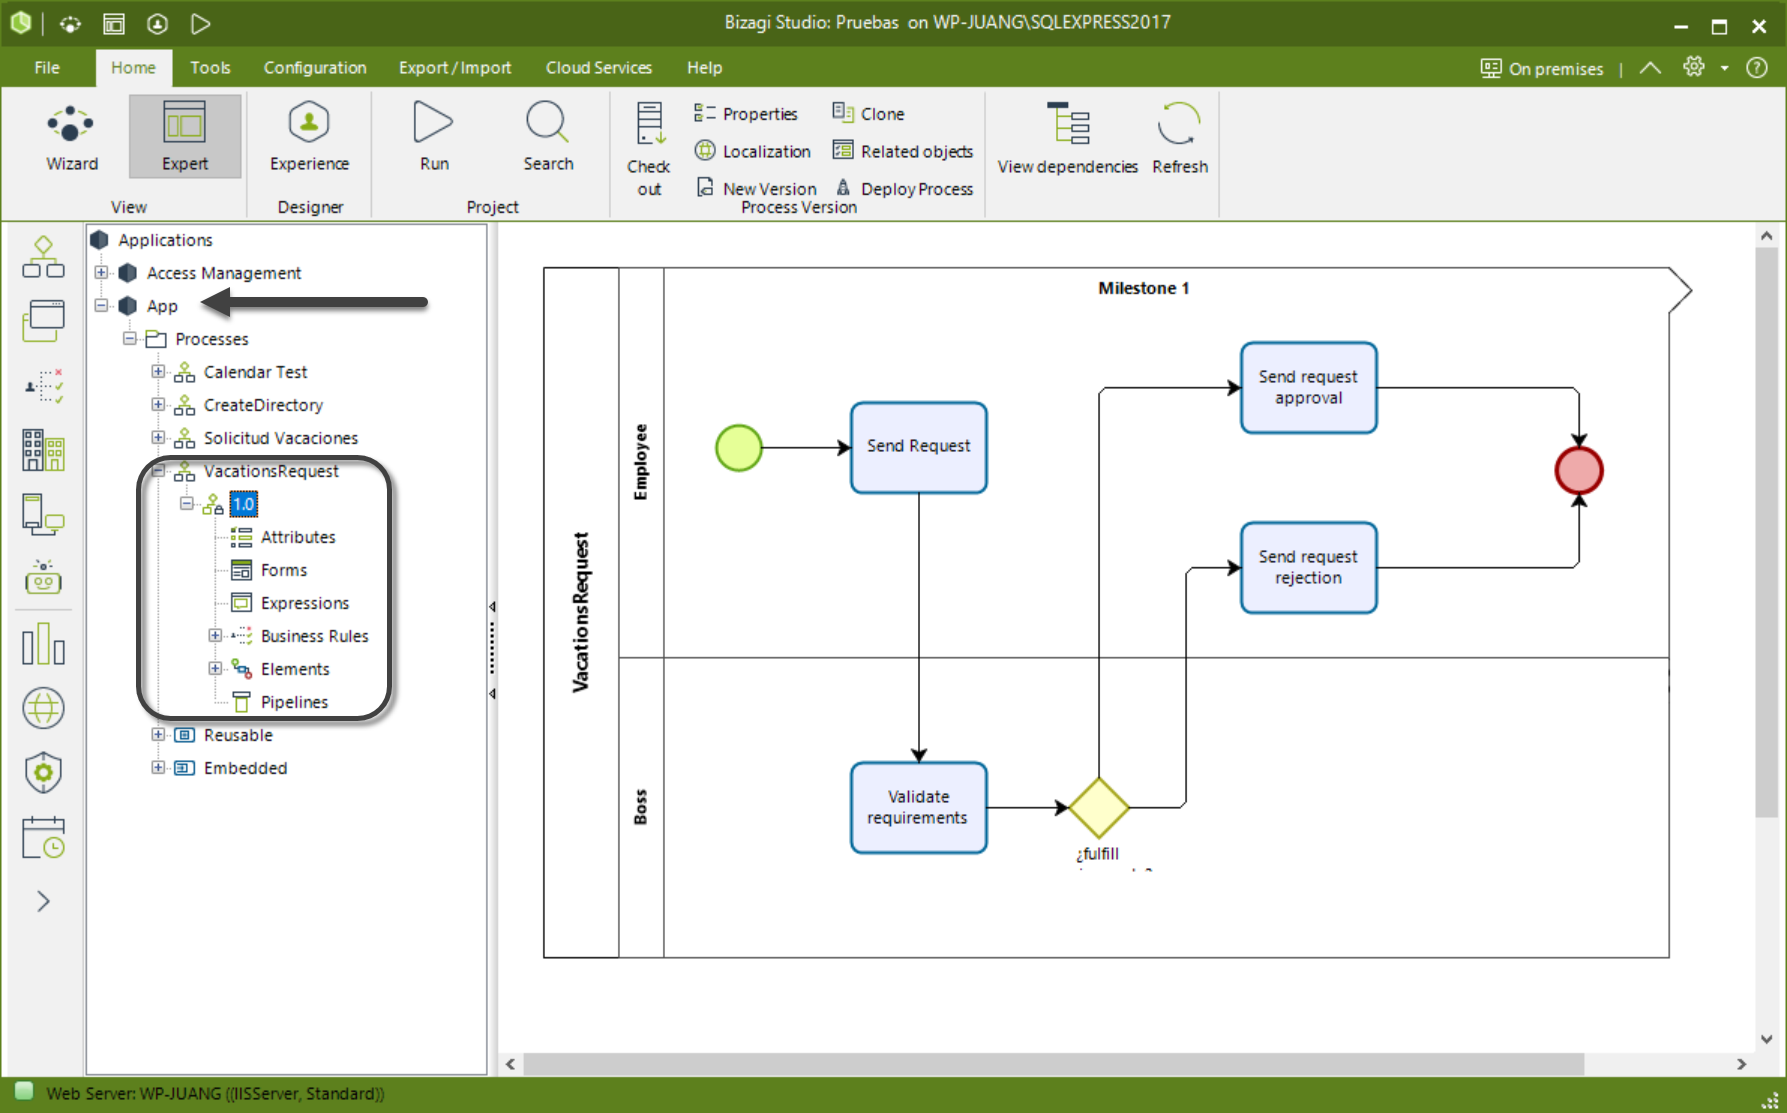The height and width of the screenshot is (1113, 1787).
Task: Click the On premises indicator
Action: click(x=1541, y=68)
